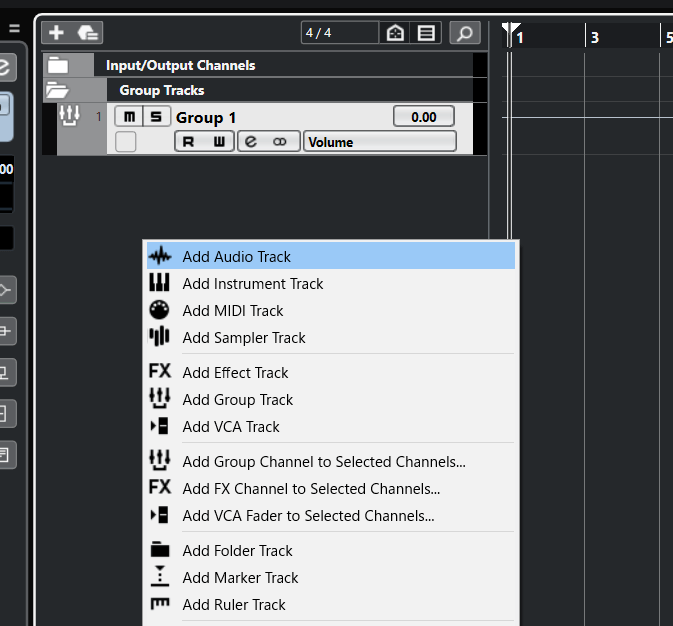The image size is (673, 626).
Task: Choose Add Audio Track from menu
Action: click(x=237, y=257)
